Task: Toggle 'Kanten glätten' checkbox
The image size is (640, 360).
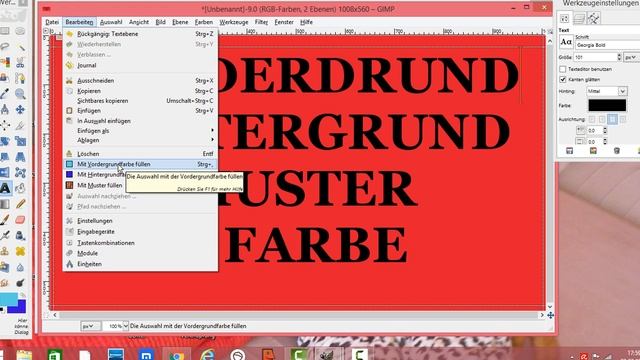Action: pos(563,79)
